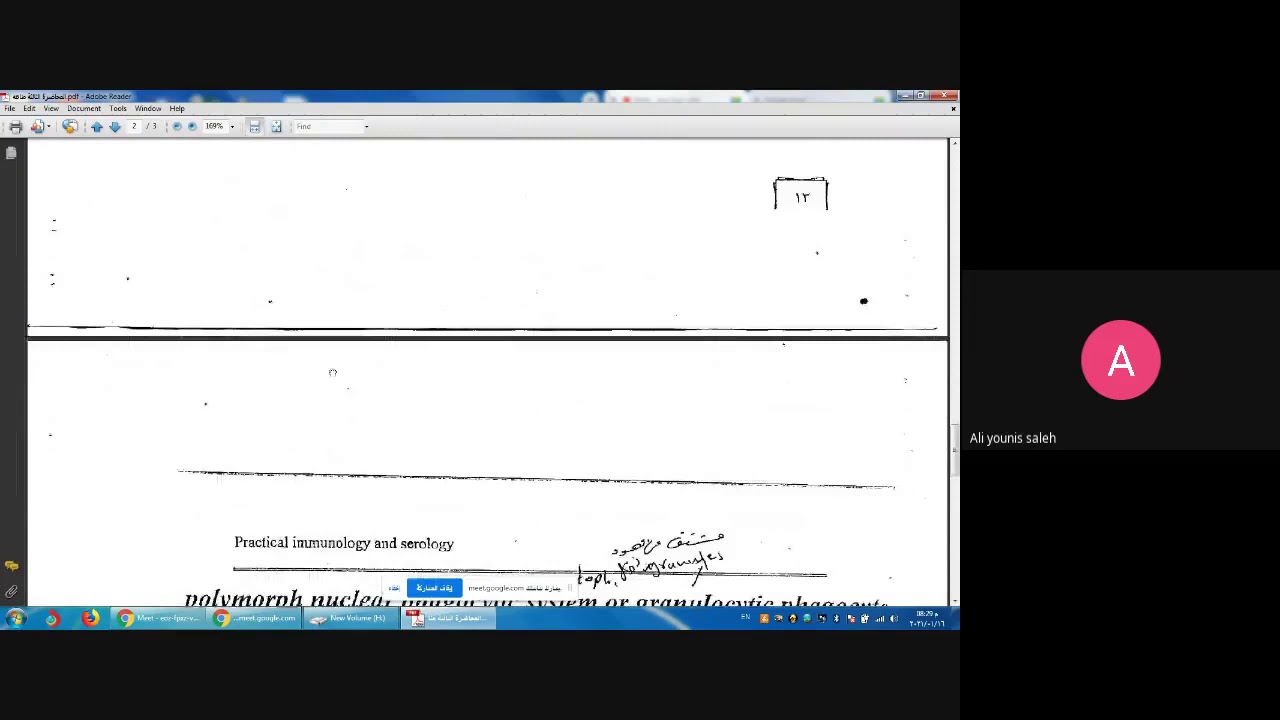Click the boxed page number on page

click(801, 195)
